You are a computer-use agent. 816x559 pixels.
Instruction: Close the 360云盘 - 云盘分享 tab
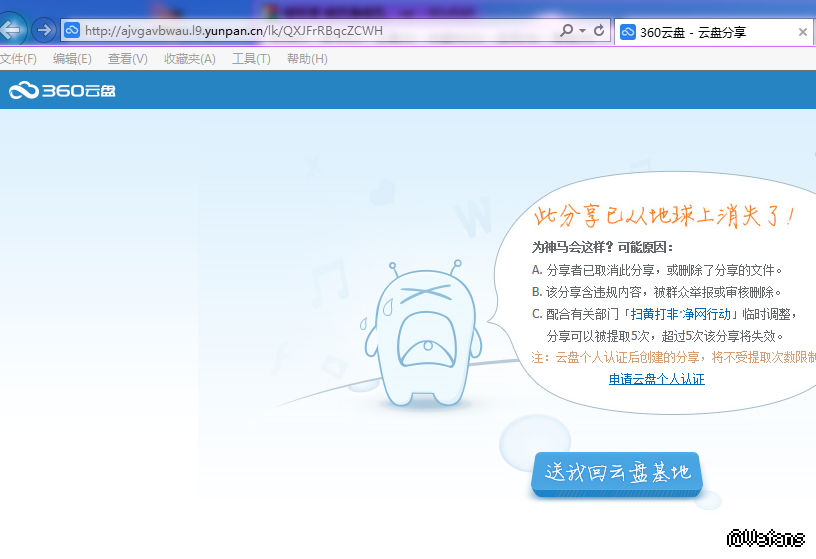[802, 32]
